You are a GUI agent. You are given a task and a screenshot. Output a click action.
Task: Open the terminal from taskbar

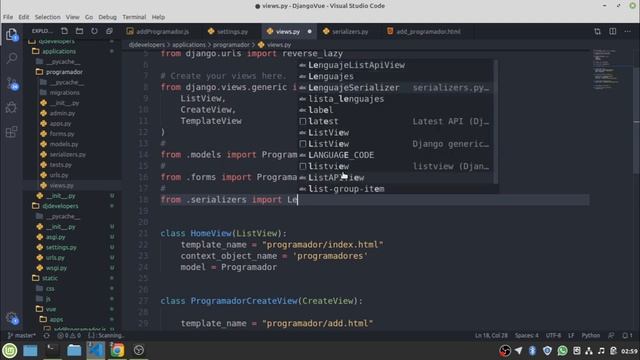click(x=52, y=350)
